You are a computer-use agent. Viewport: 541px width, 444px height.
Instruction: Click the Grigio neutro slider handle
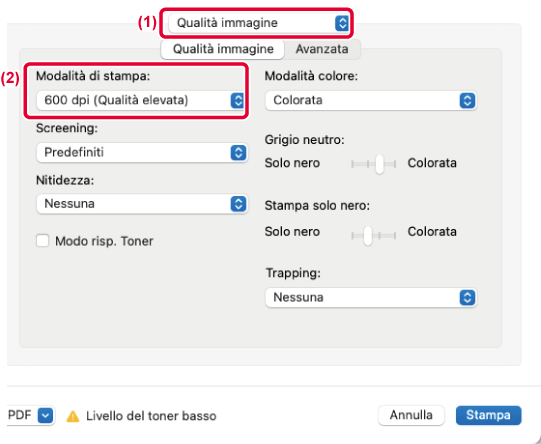coord(380,164)
